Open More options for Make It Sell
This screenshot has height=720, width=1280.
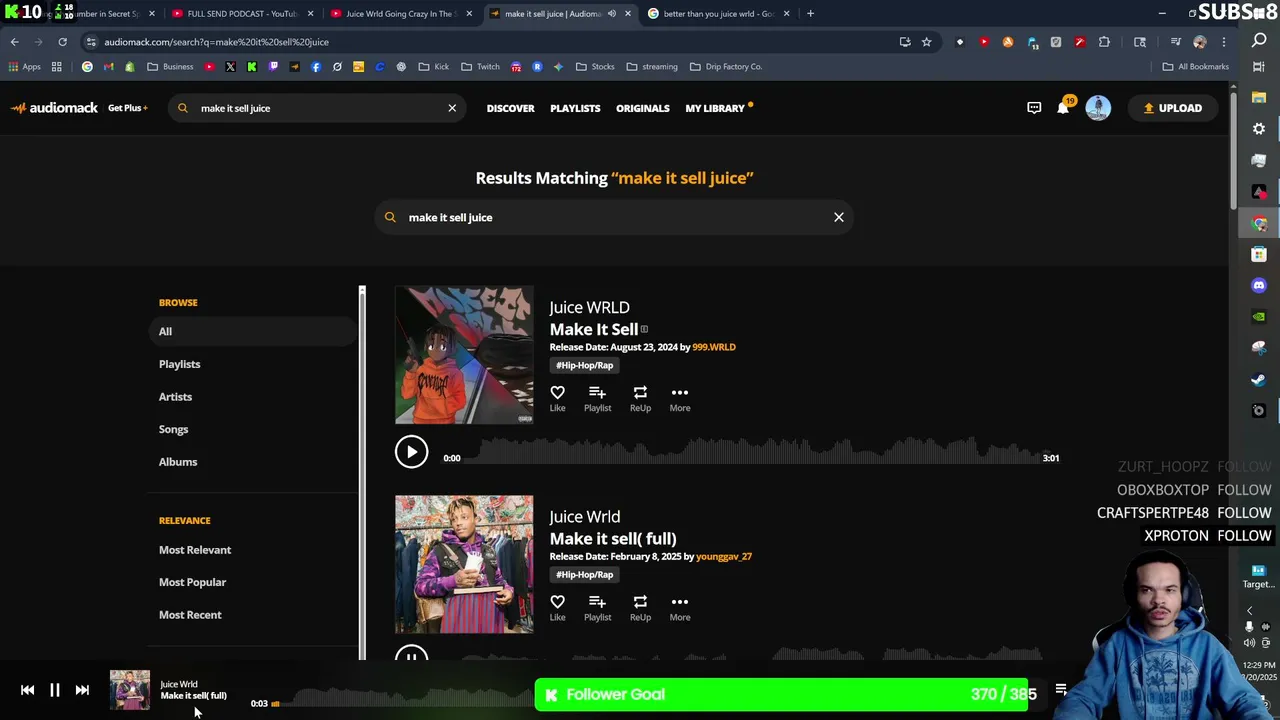point(680,398)
